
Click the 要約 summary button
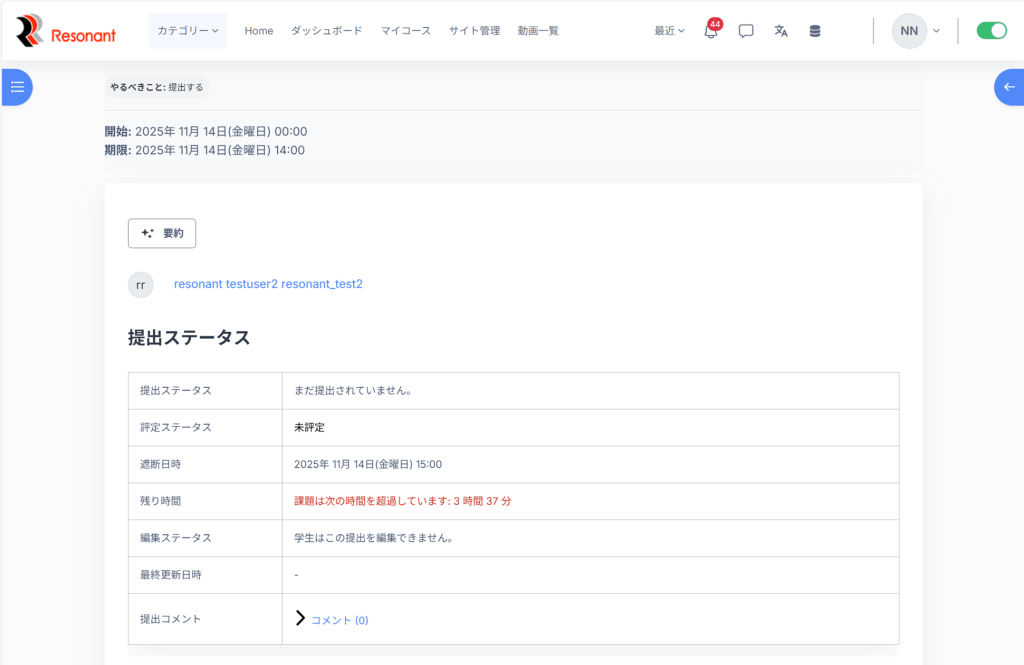point(162,233)
